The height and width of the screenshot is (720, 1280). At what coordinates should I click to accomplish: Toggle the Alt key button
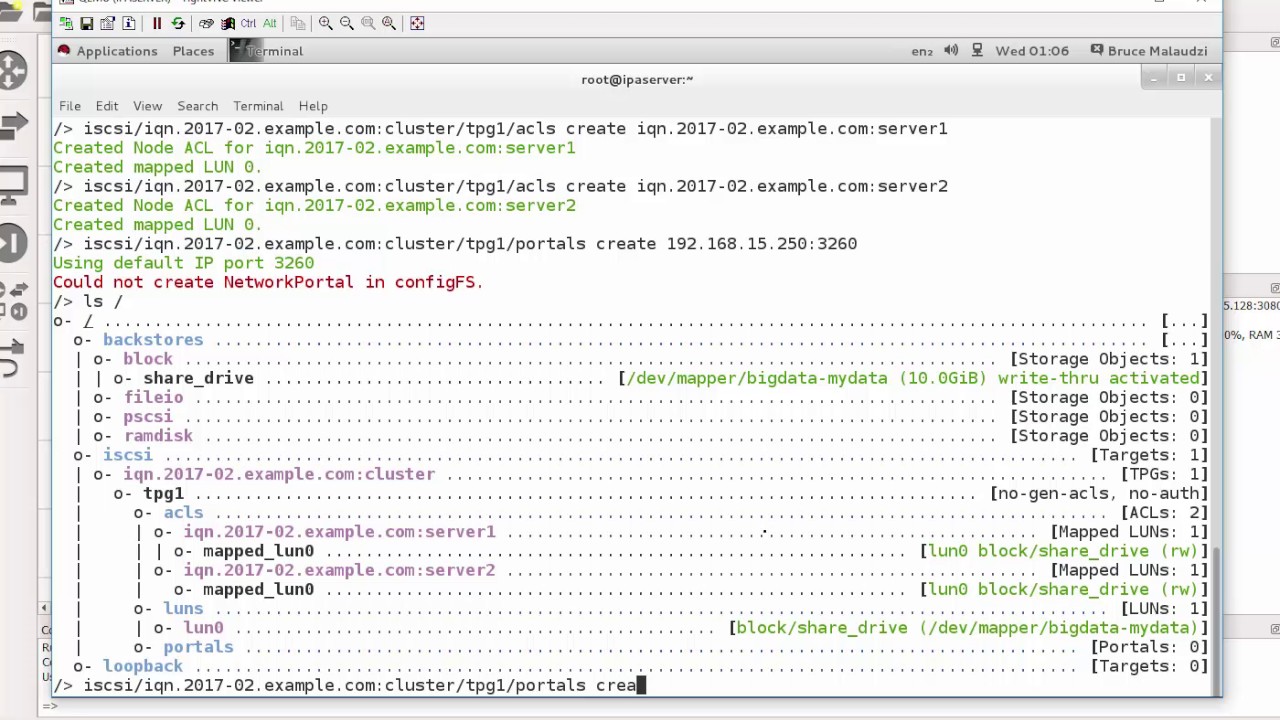coord(269,23)
